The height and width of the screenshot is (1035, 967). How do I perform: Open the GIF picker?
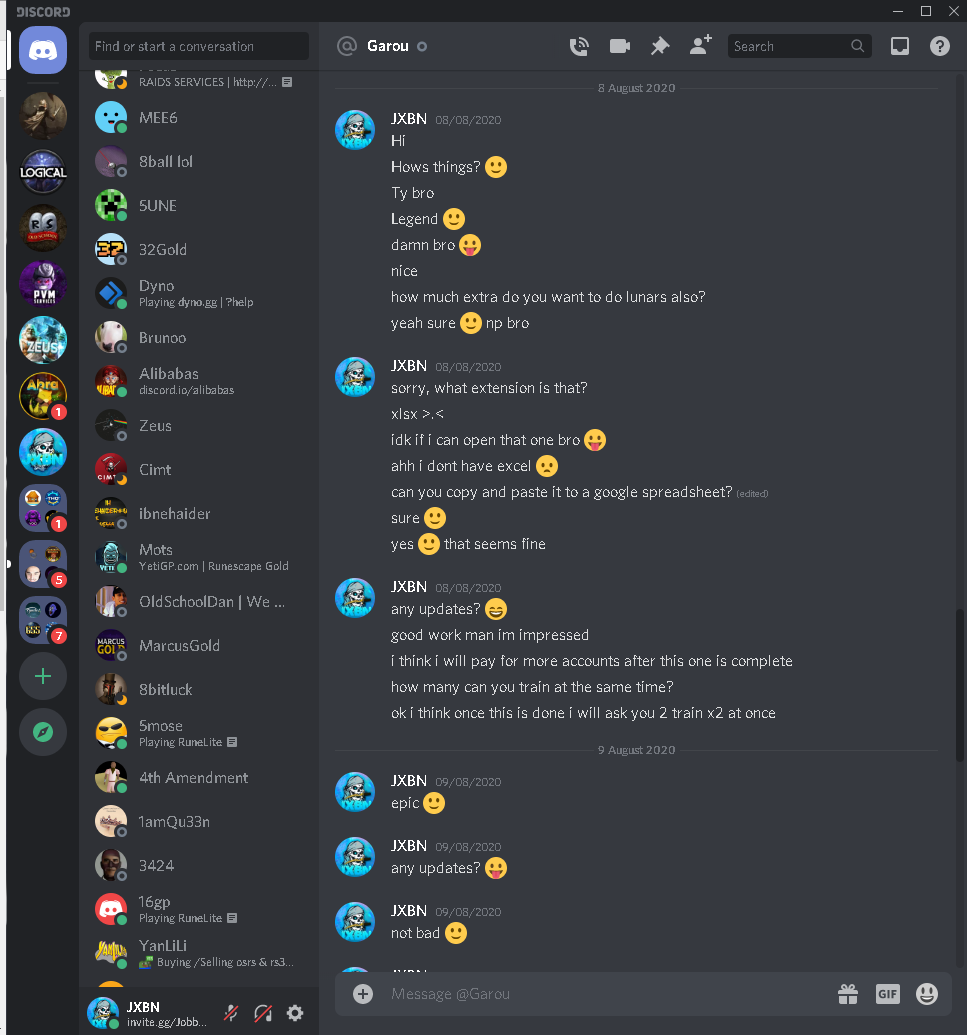[887, 993]
